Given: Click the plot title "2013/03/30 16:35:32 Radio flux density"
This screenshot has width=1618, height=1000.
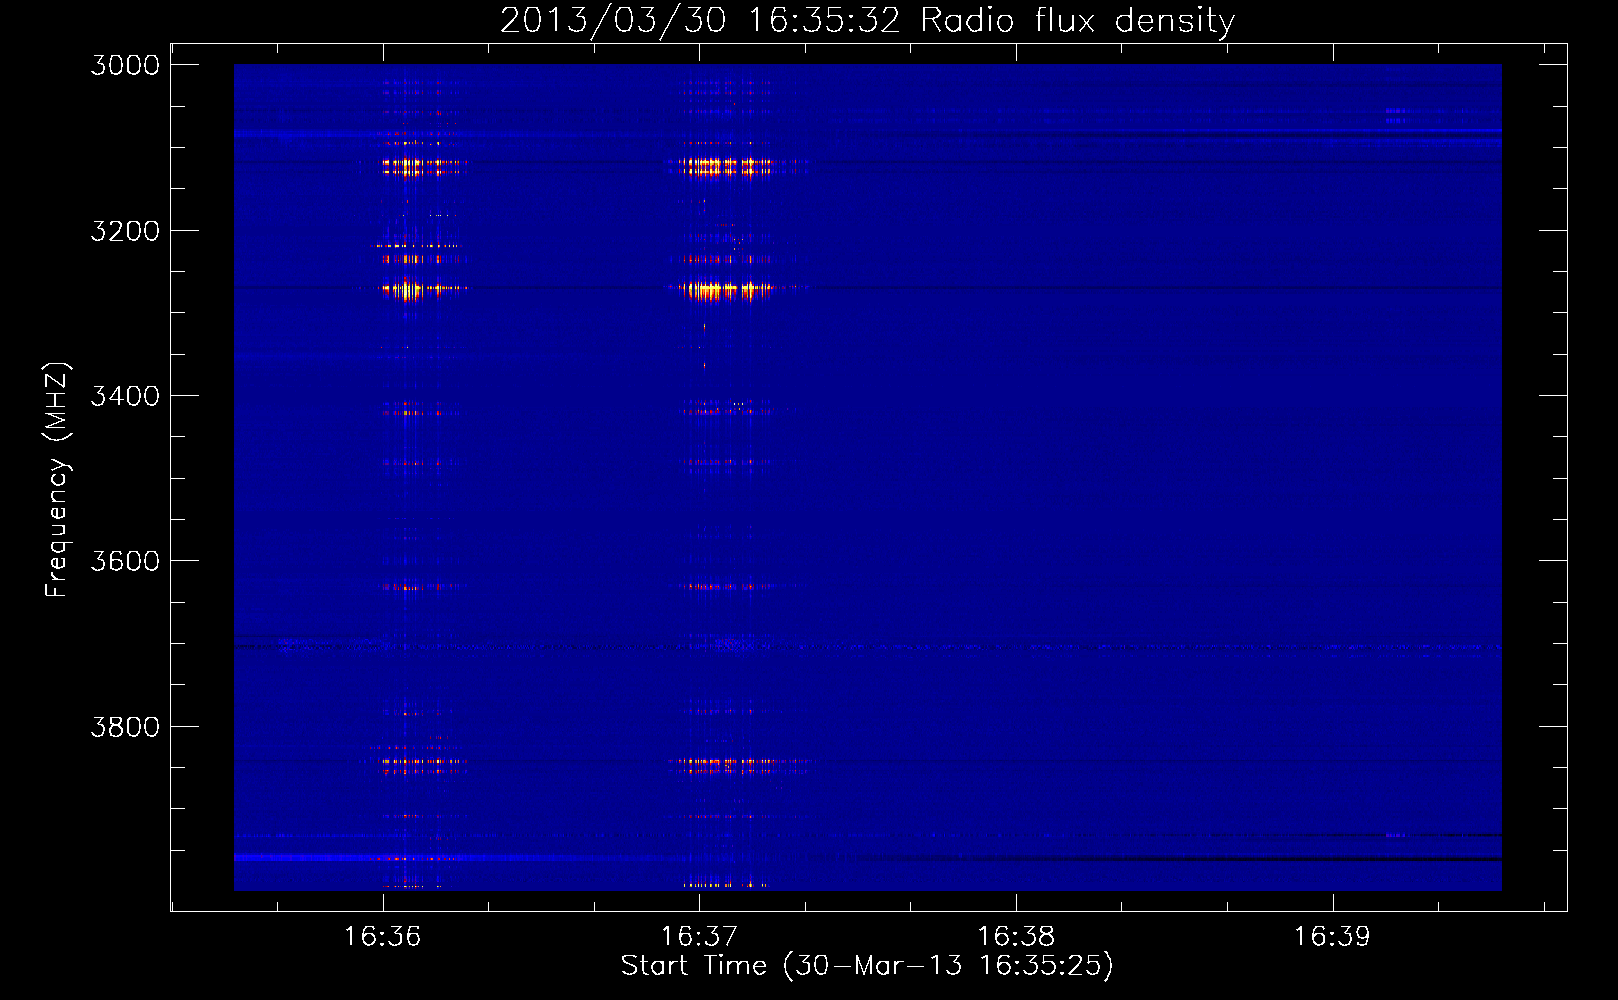Looking at the screenshot, I should click(867, 20).
